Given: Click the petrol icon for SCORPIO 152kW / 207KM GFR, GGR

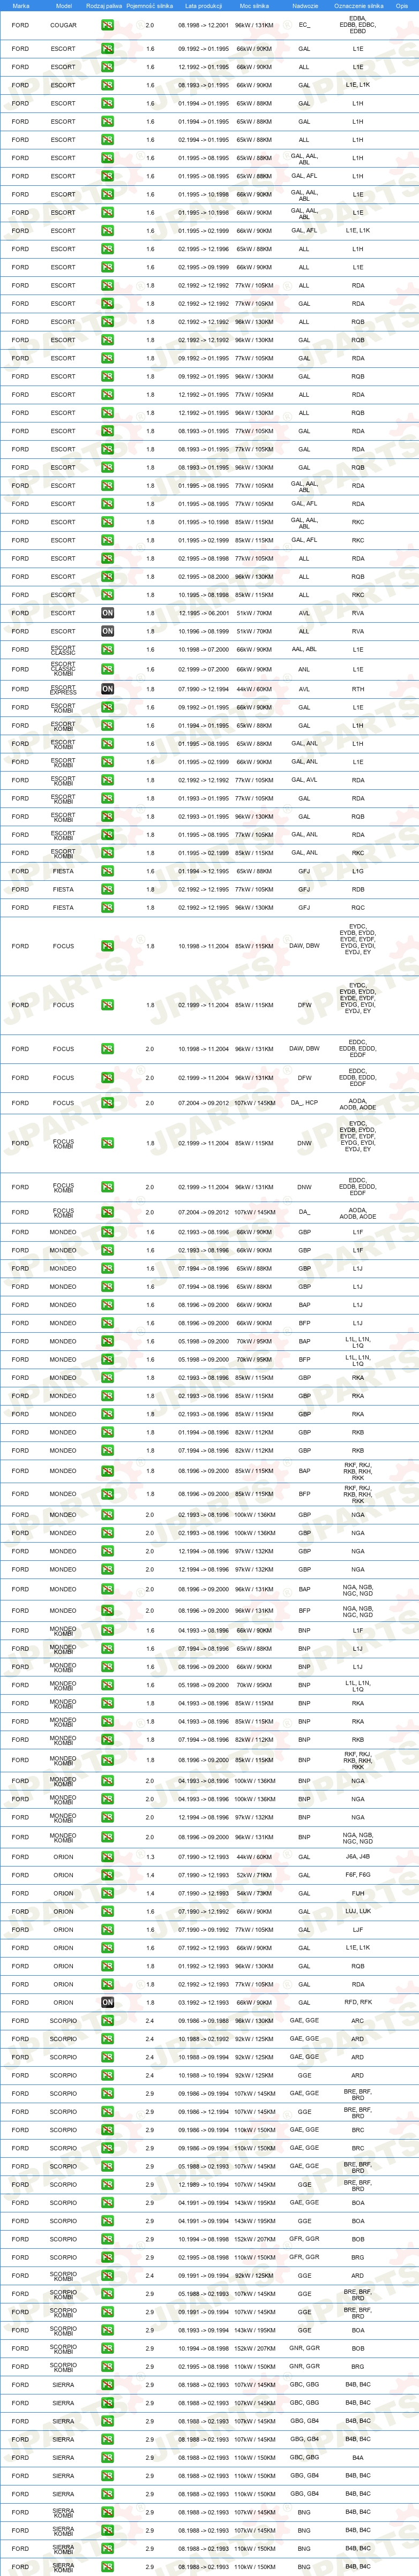Looking at the screenshot, I should [107, 2239].
